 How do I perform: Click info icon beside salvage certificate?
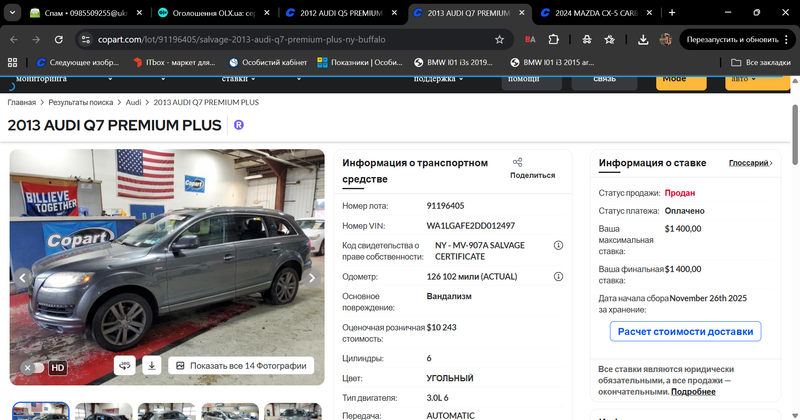point(558,245)
